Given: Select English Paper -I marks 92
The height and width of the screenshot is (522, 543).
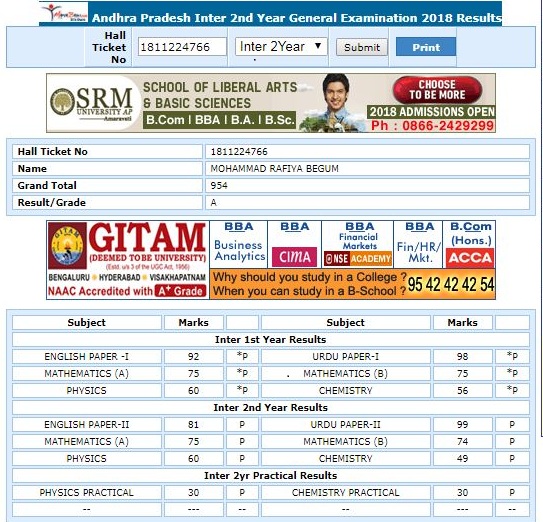Looking at the screenshot, I should (x=194, y=356).
